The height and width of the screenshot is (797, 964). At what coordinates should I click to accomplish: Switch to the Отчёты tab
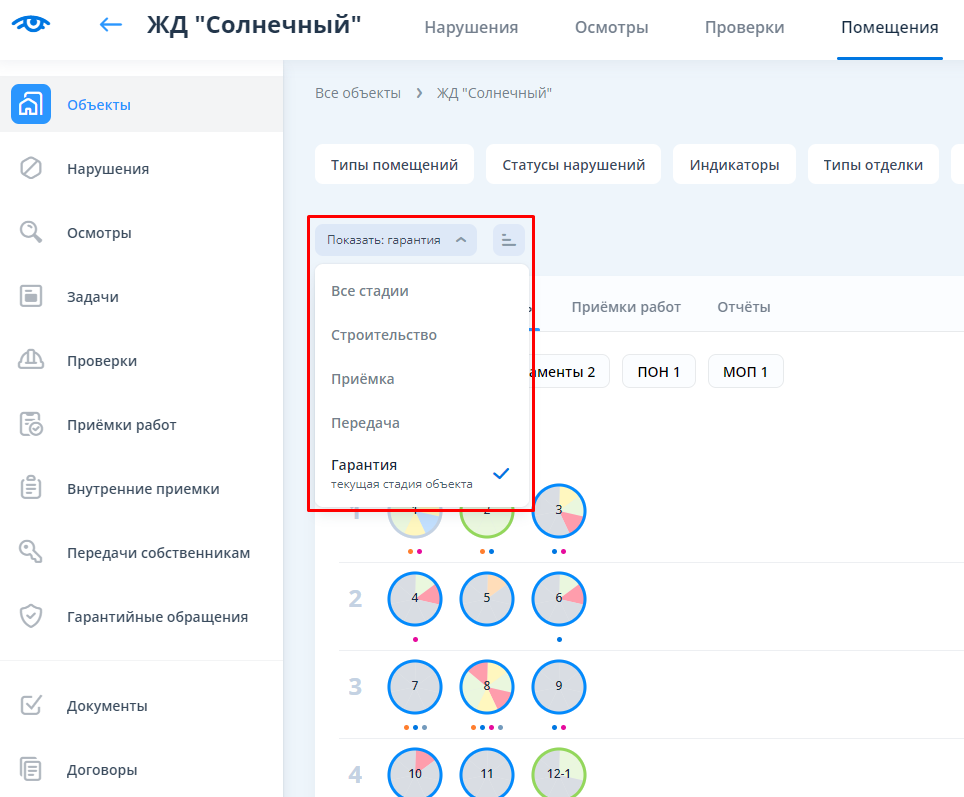coord(743,307)
